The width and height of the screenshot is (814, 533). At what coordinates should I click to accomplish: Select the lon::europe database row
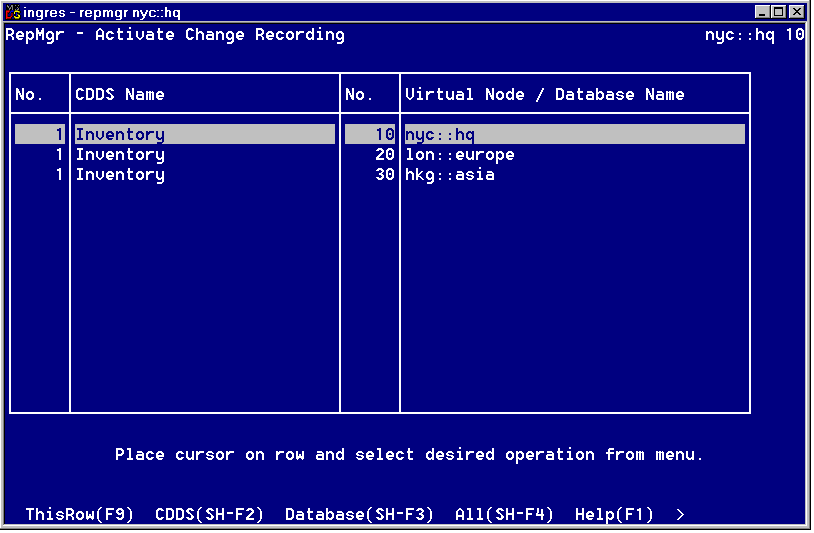(460, 155)
